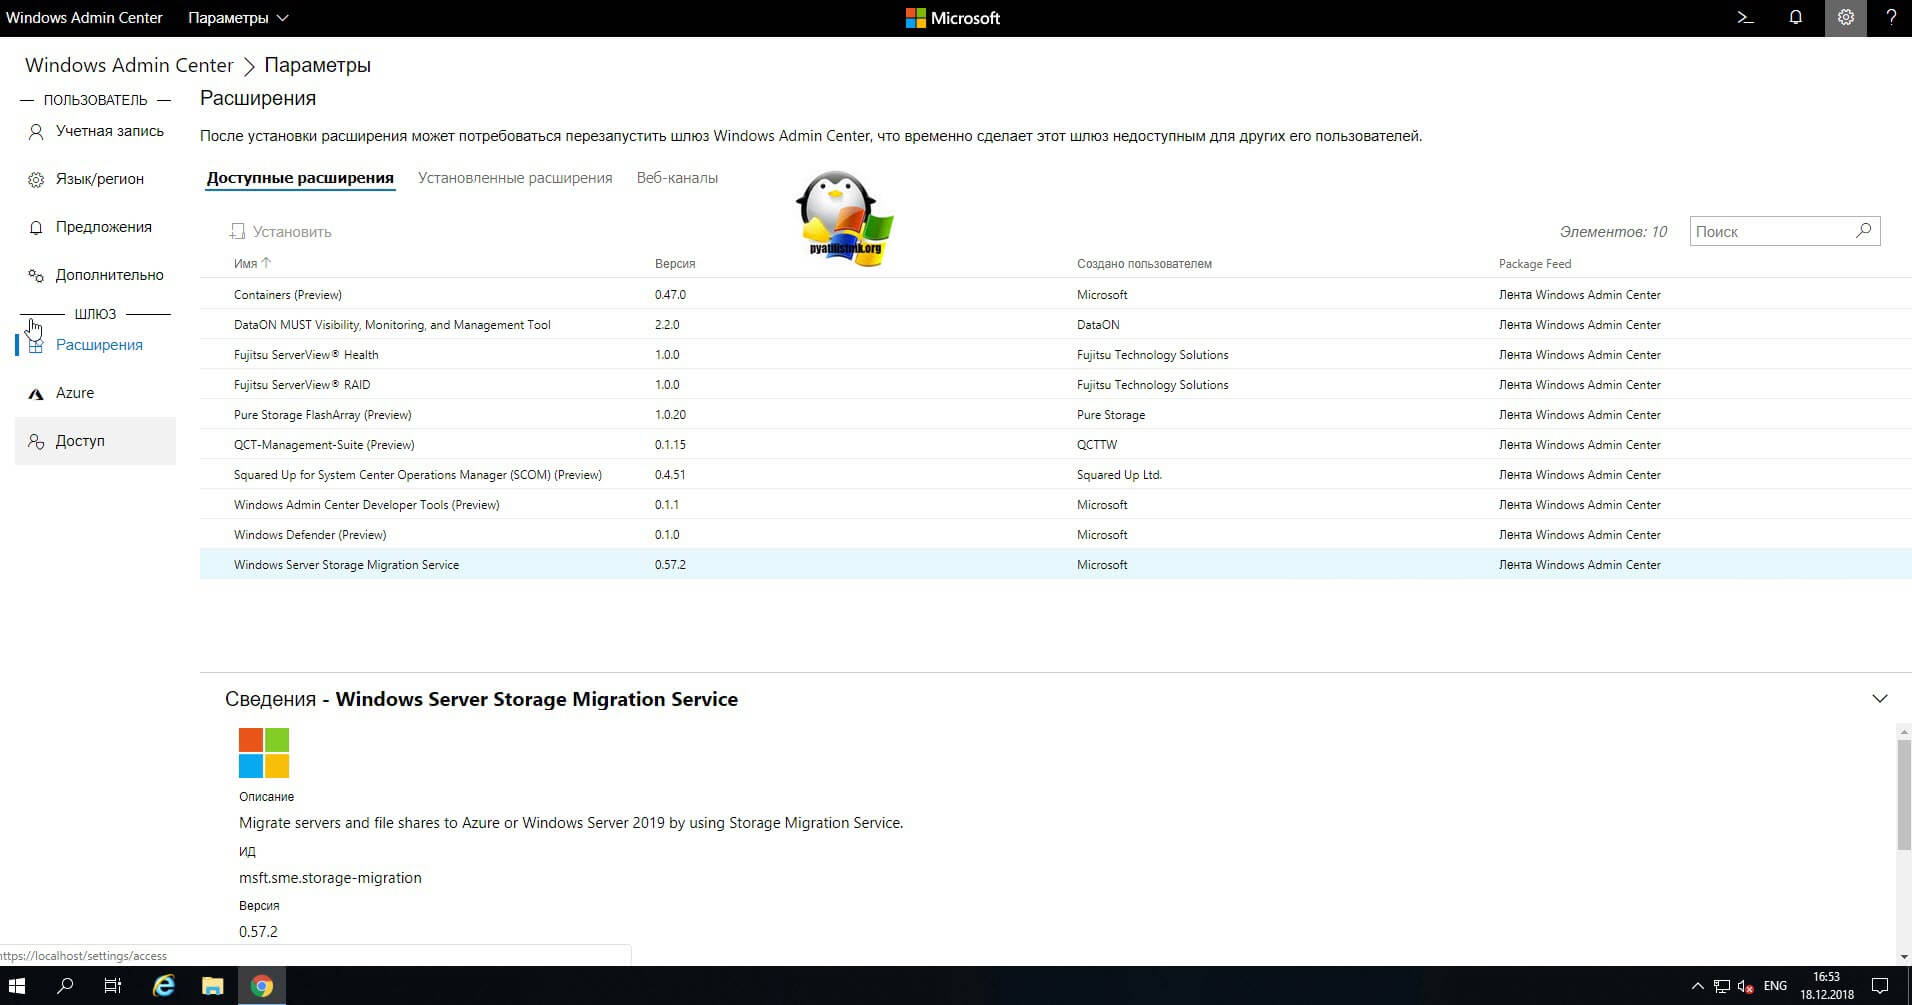
Task: Select Windows Defender (Preview) row
Action: coord(1056,535)
